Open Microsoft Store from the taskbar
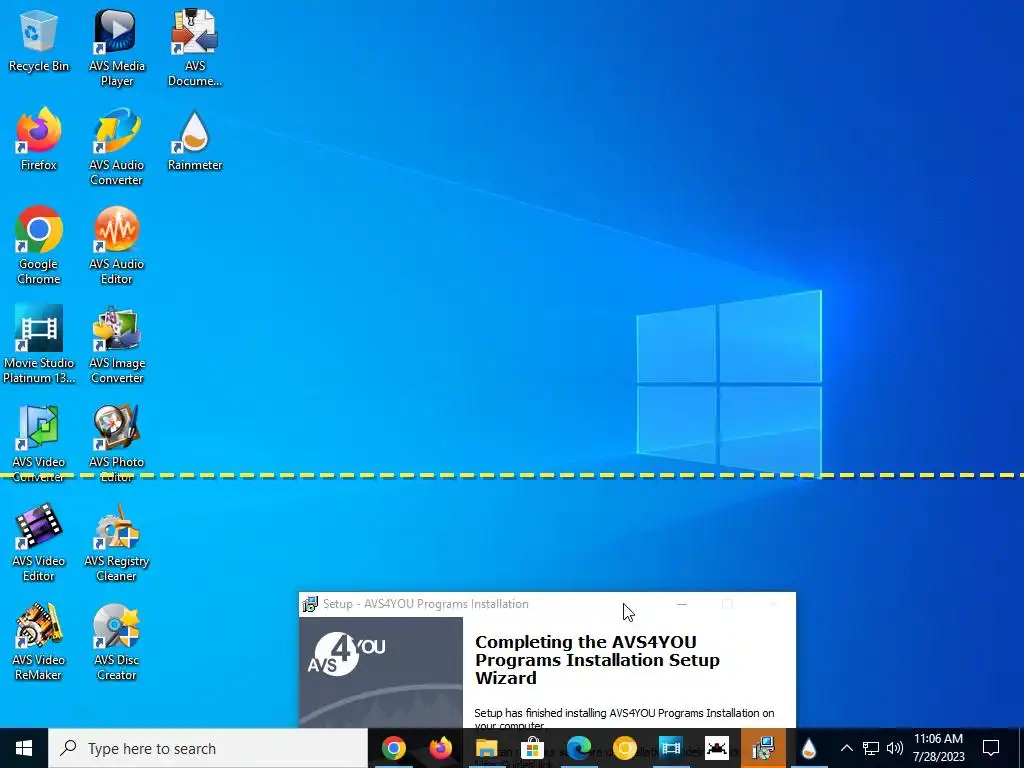 532,748
